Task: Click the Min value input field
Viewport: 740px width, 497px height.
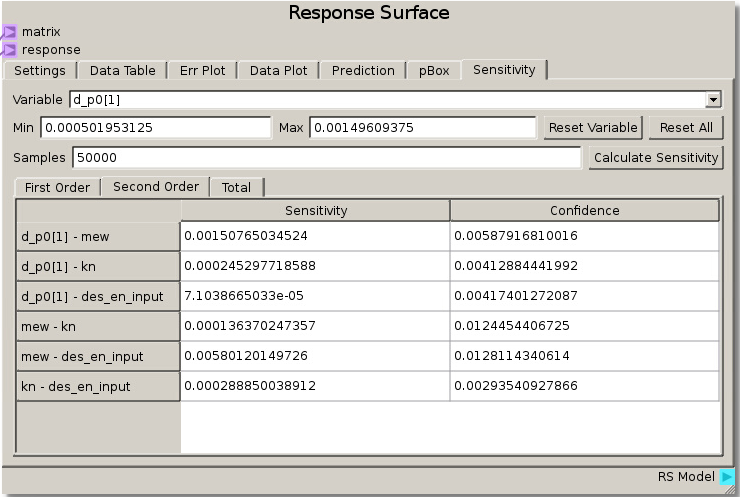Action: click(x=155, y=128)
